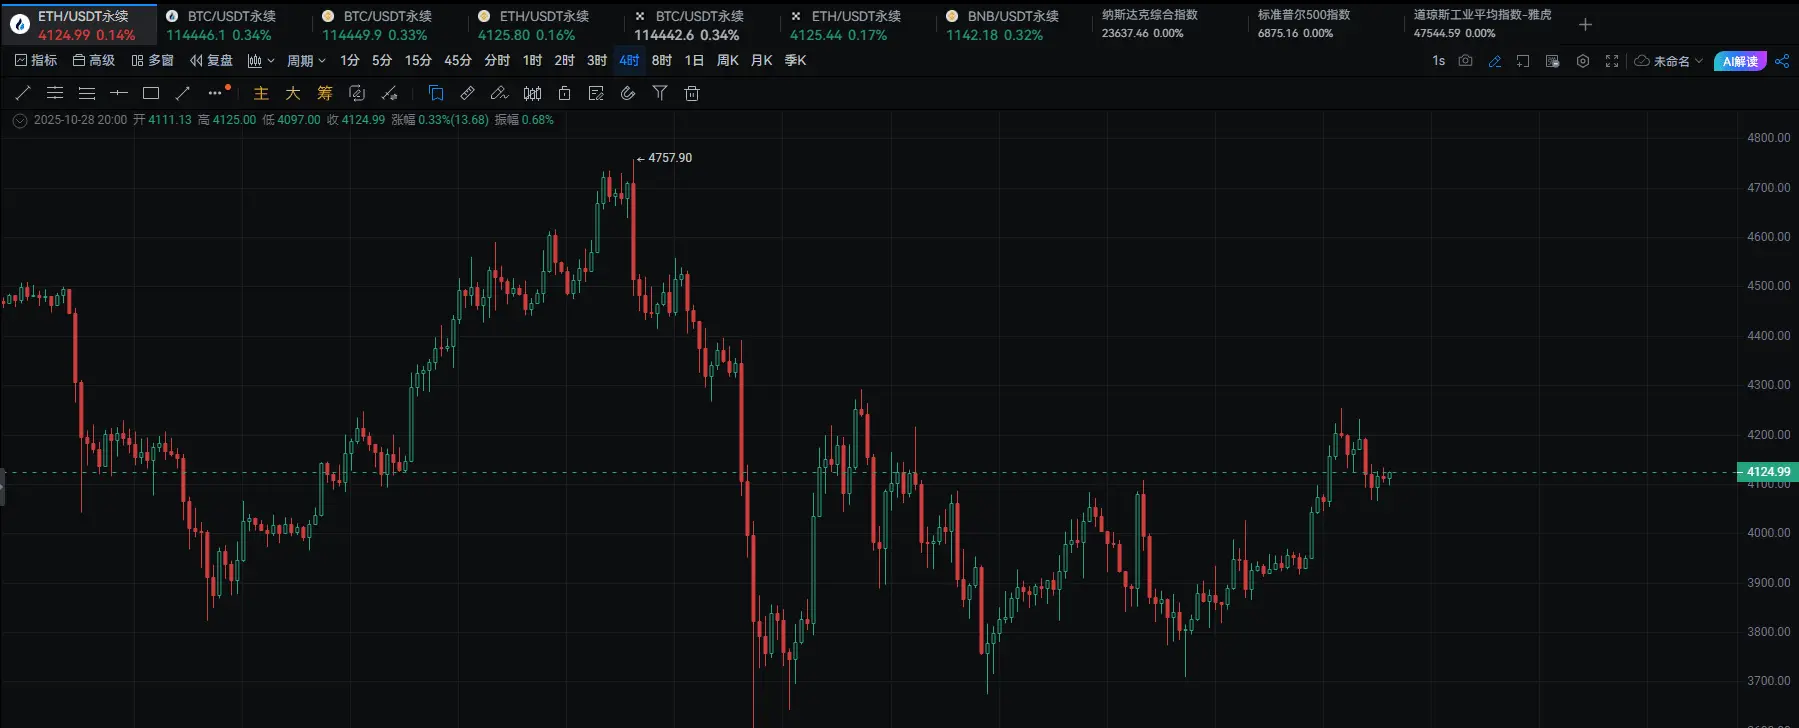1799x728 pixels.
Task: Click the circular arrows square icon beside 筹
Action: pos(357,93)
